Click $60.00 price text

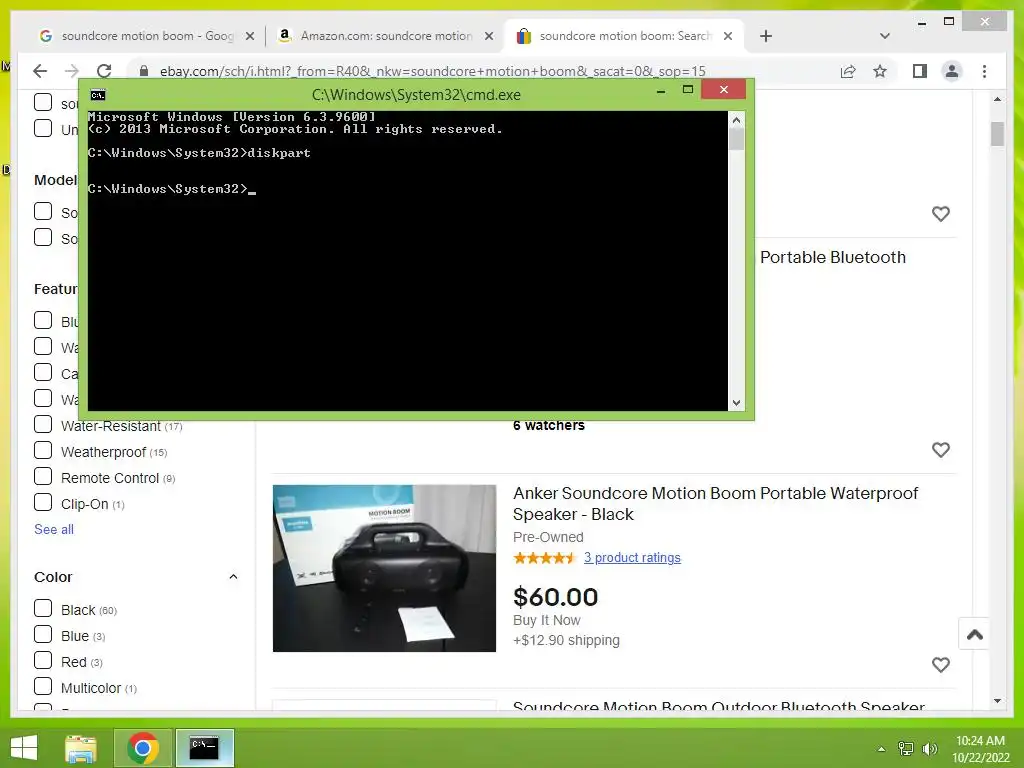click(555, 597)
